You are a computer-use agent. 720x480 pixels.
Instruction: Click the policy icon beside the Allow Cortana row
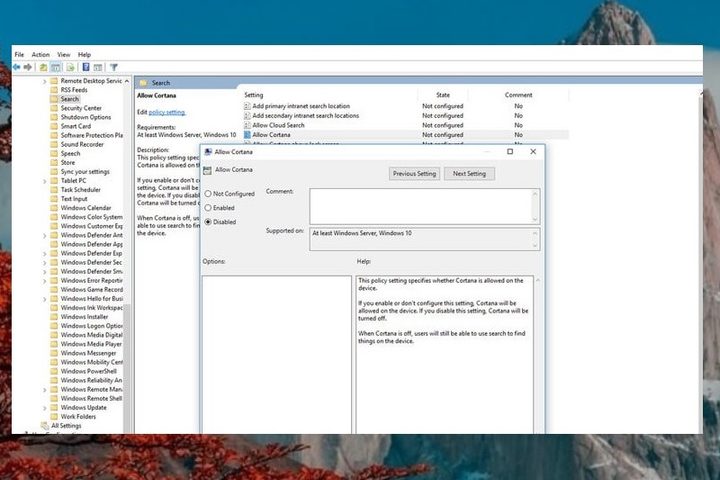247,135
